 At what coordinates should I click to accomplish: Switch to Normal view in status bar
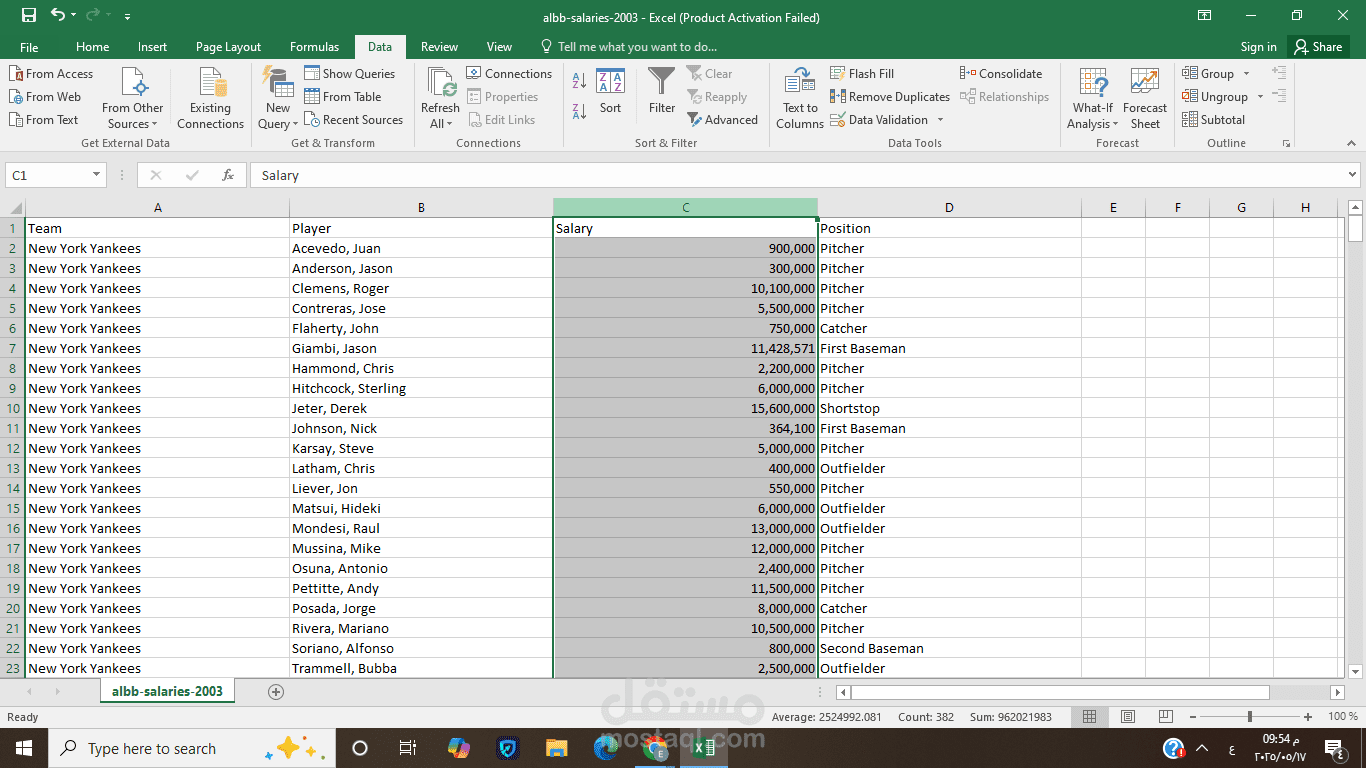click(x=1090, y=717)
